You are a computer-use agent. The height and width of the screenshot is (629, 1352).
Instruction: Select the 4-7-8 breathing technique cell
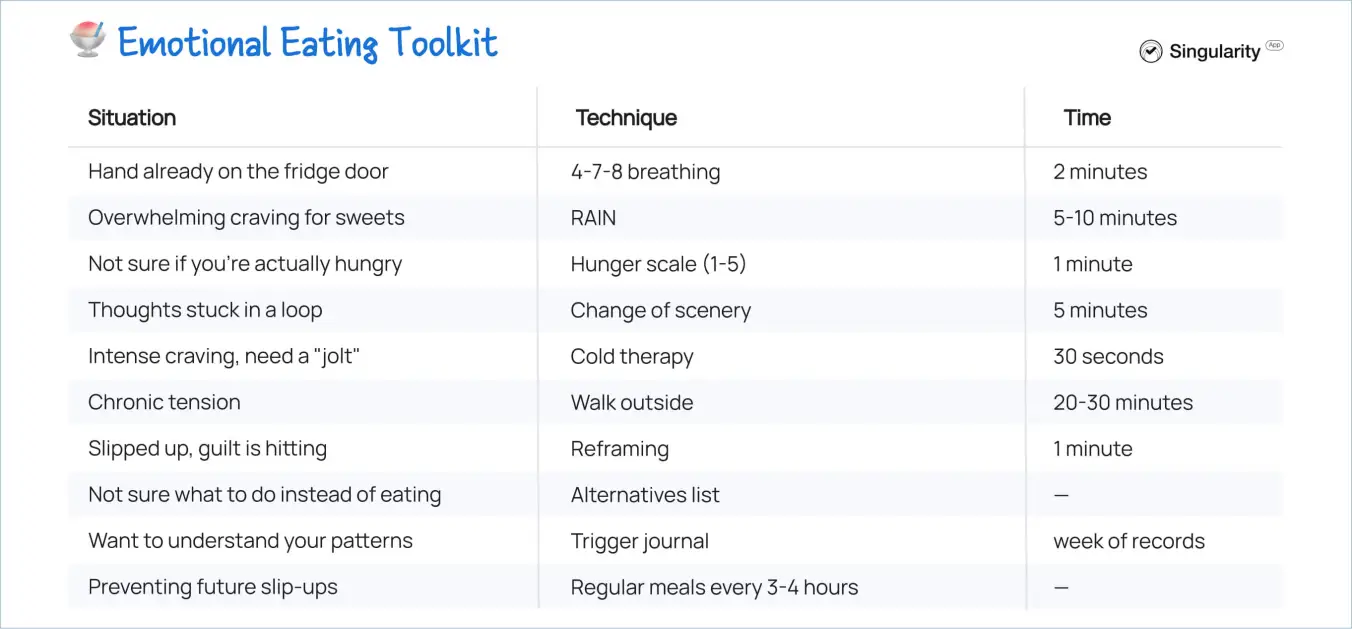coord(645,172)
